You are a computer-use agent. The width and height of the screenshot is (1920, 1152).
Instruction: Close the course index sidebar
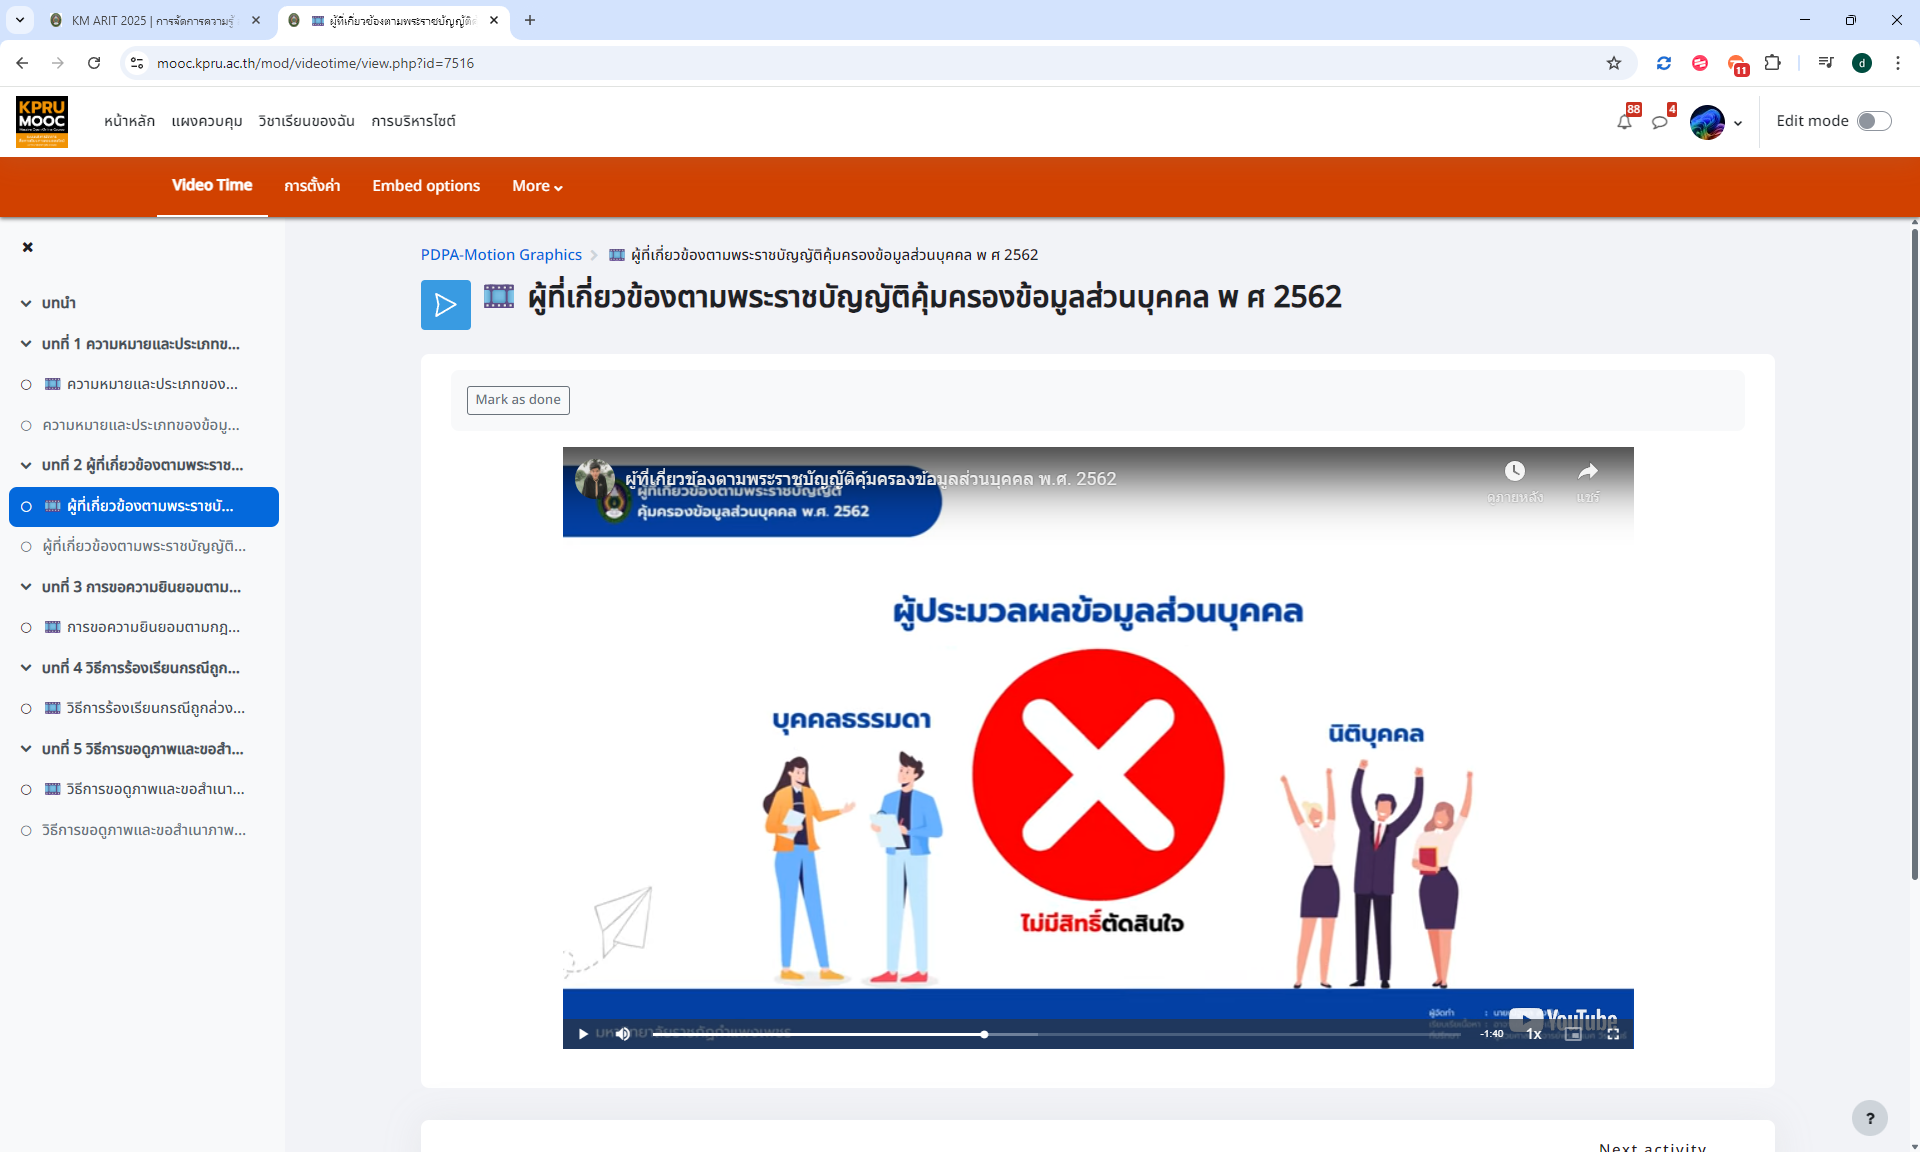click(x=27, y=247)
